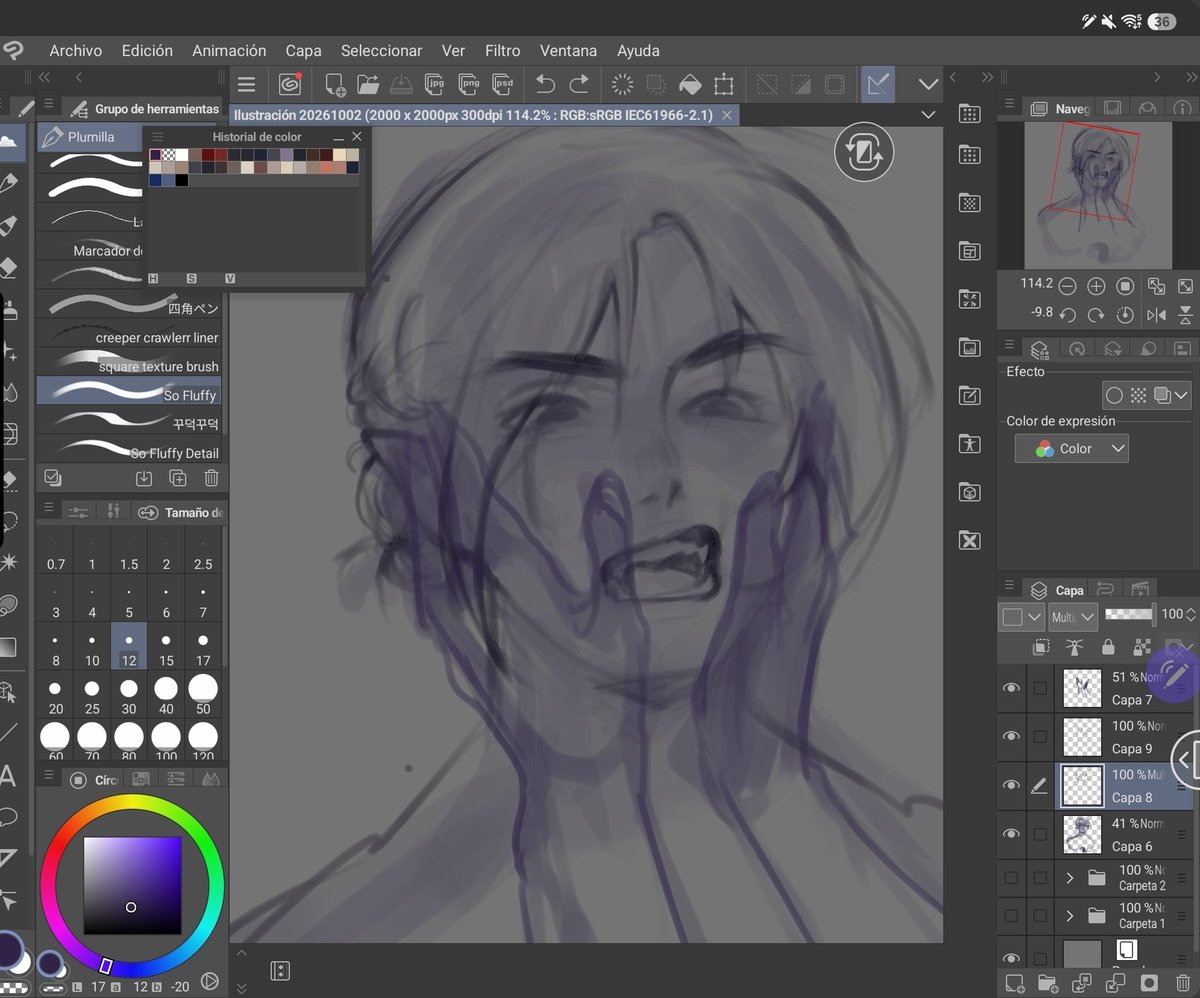Flip the canvas horizontally in the Navigator
Image resolution: width=1200 pixels, height=998 pixels.
pos(1156,315)
